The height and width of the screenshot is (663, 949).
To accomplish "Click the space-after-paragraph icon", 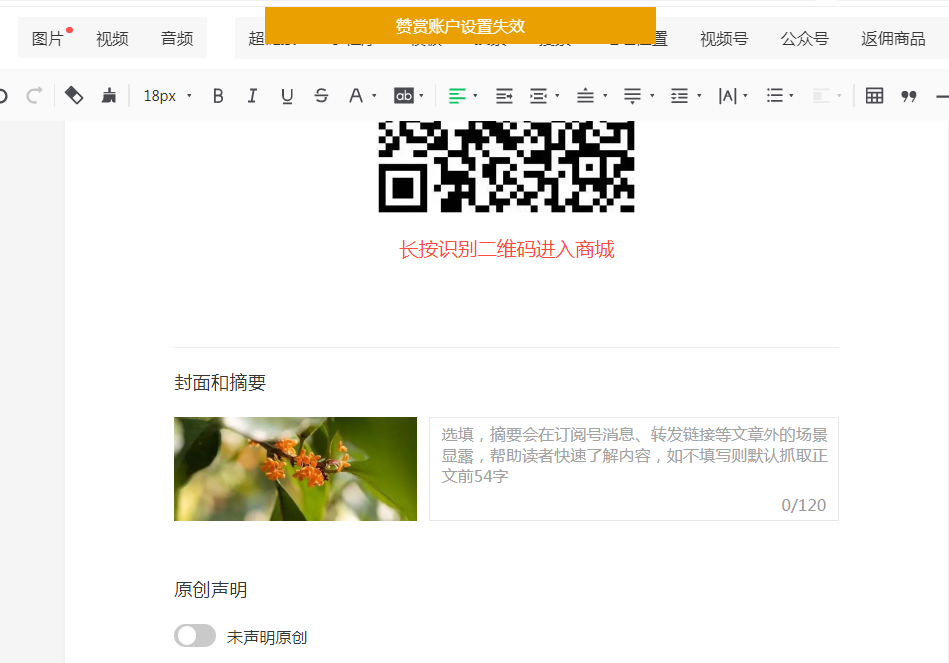I will click(632, 96).
